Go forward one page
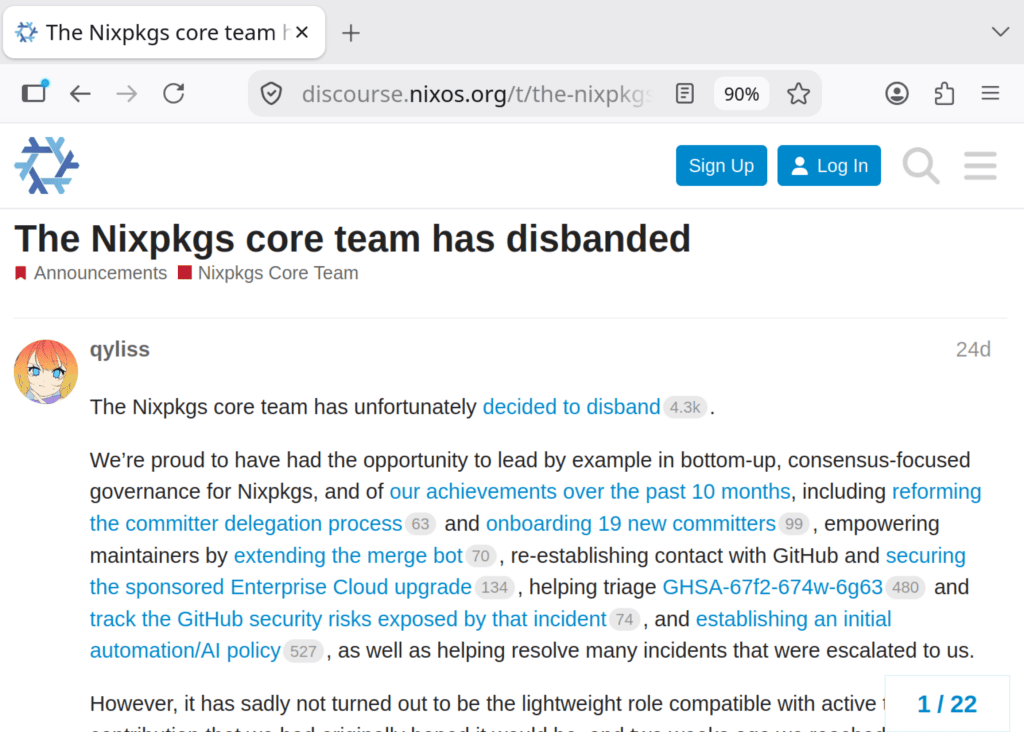 click(127, 94)
